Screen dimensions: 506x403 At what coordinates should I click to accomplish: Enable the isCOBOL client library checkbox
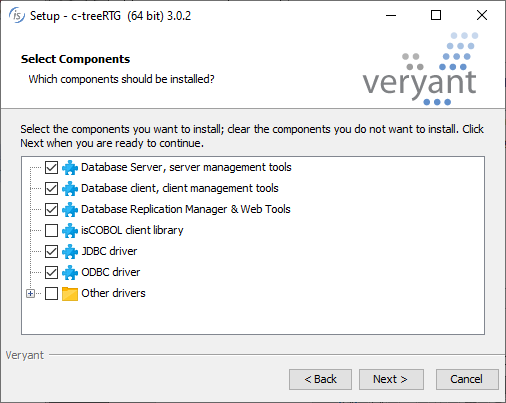51,230
